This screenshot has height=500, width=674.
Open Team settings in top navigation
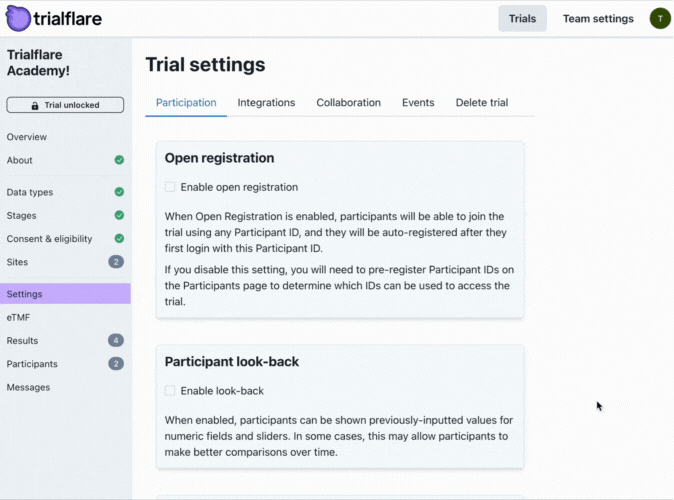click(598, 19)
